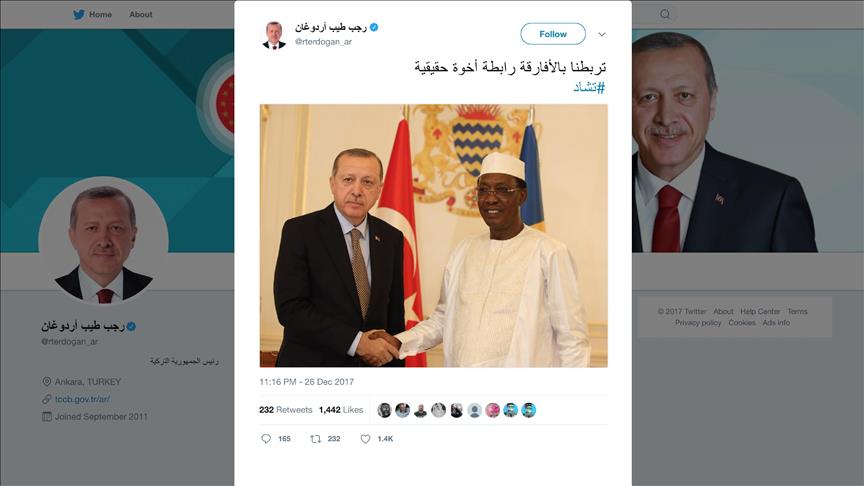
Task: View the 1,442 Likes list
Action: [x=341, y=410]
